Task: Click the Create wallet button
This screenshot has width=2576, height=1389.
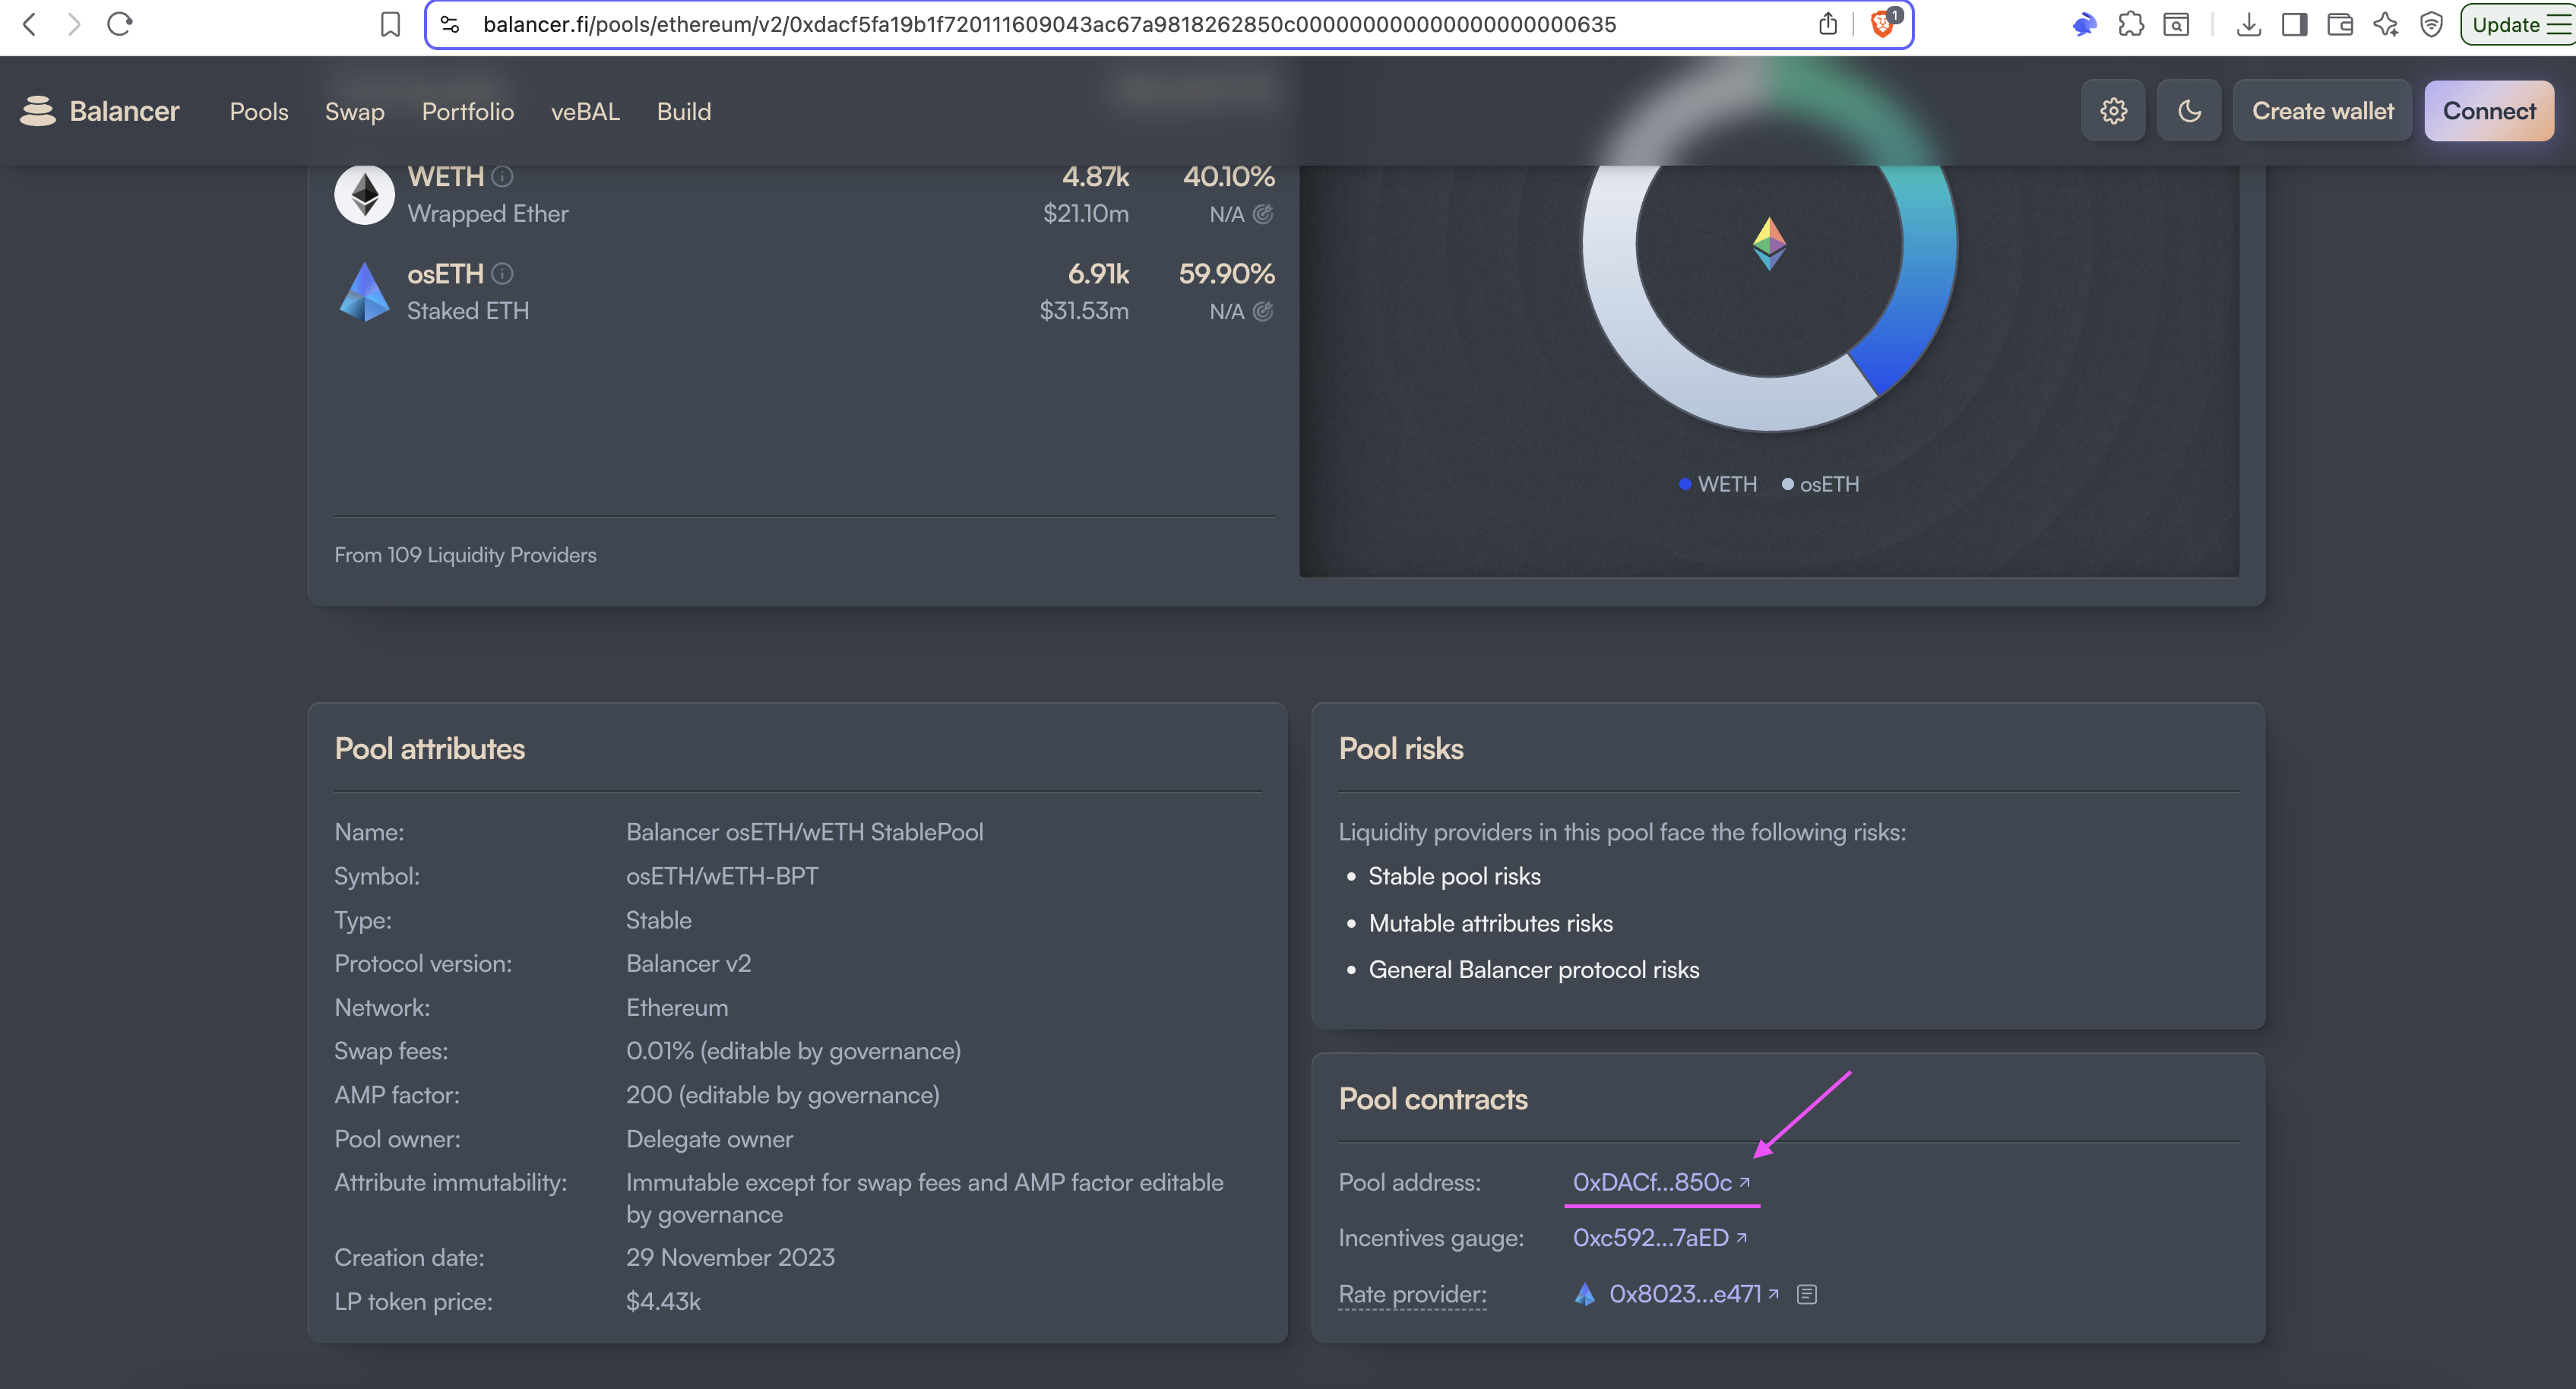Action: 2322,111
